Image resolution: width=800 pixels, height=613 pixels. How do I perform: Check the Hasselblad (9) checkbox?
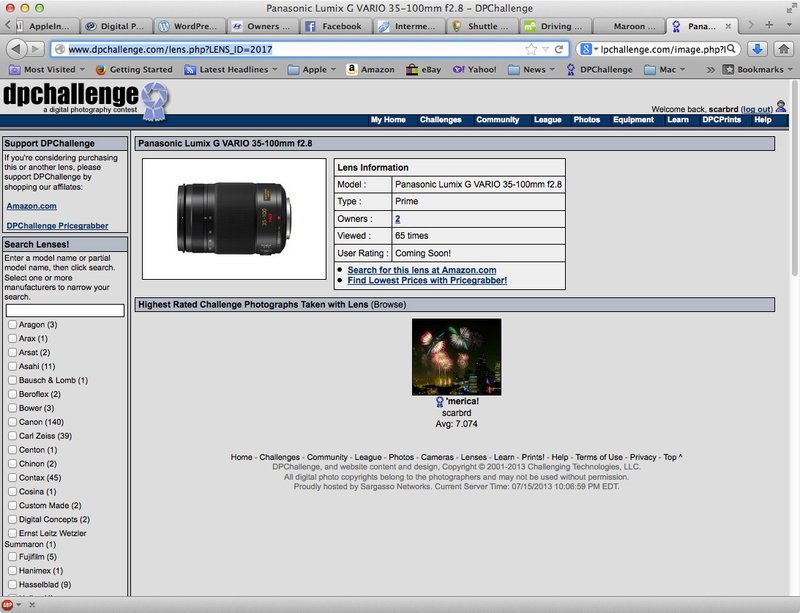(12, 584)
